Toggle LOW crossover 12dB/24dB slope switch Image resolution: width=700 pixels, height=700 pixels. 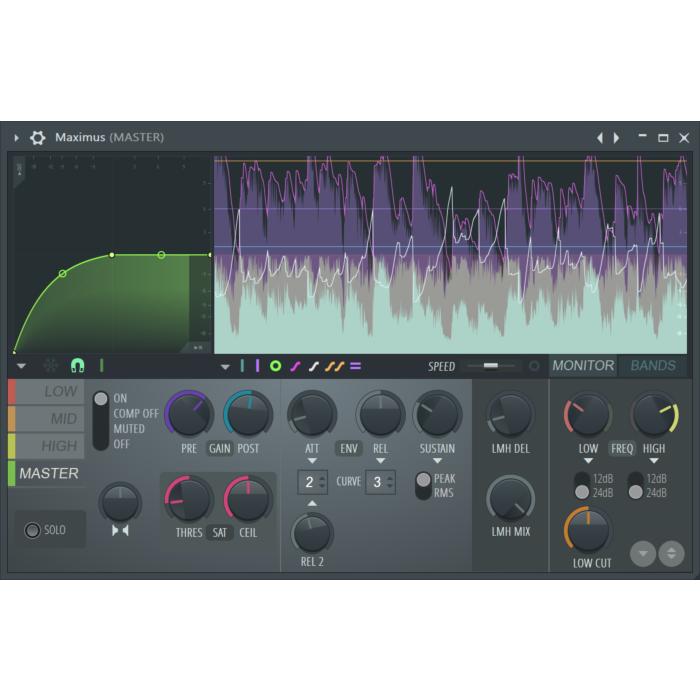(x=582, y=486)
